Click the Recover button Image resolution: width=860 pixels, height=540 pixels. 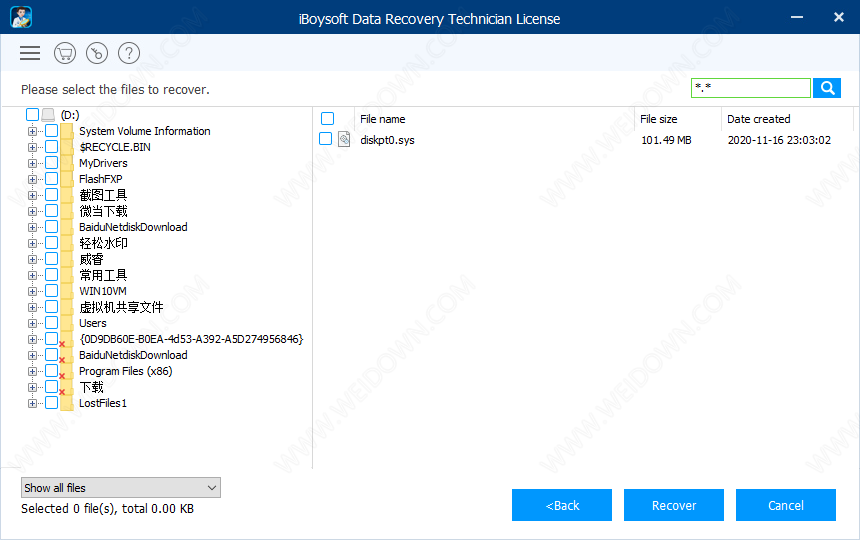674,505
